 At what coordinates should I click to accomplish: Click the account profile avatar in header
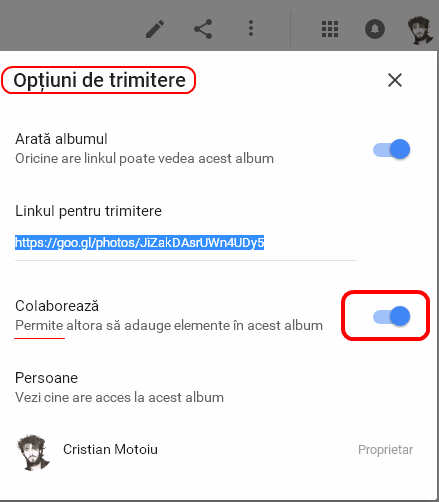(420, 30)
